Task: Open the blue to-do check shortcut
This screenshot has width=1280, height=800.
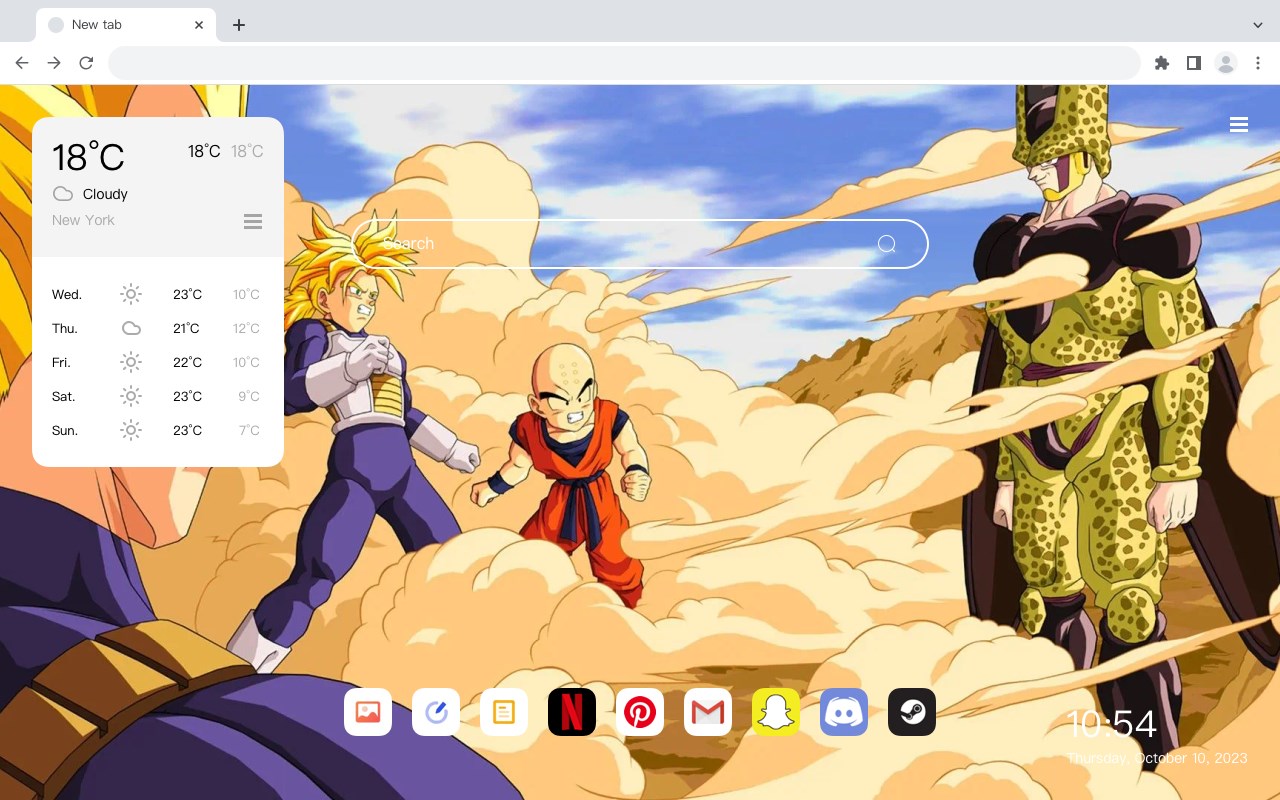Action: pyautogui.click(x=436, y=712)
